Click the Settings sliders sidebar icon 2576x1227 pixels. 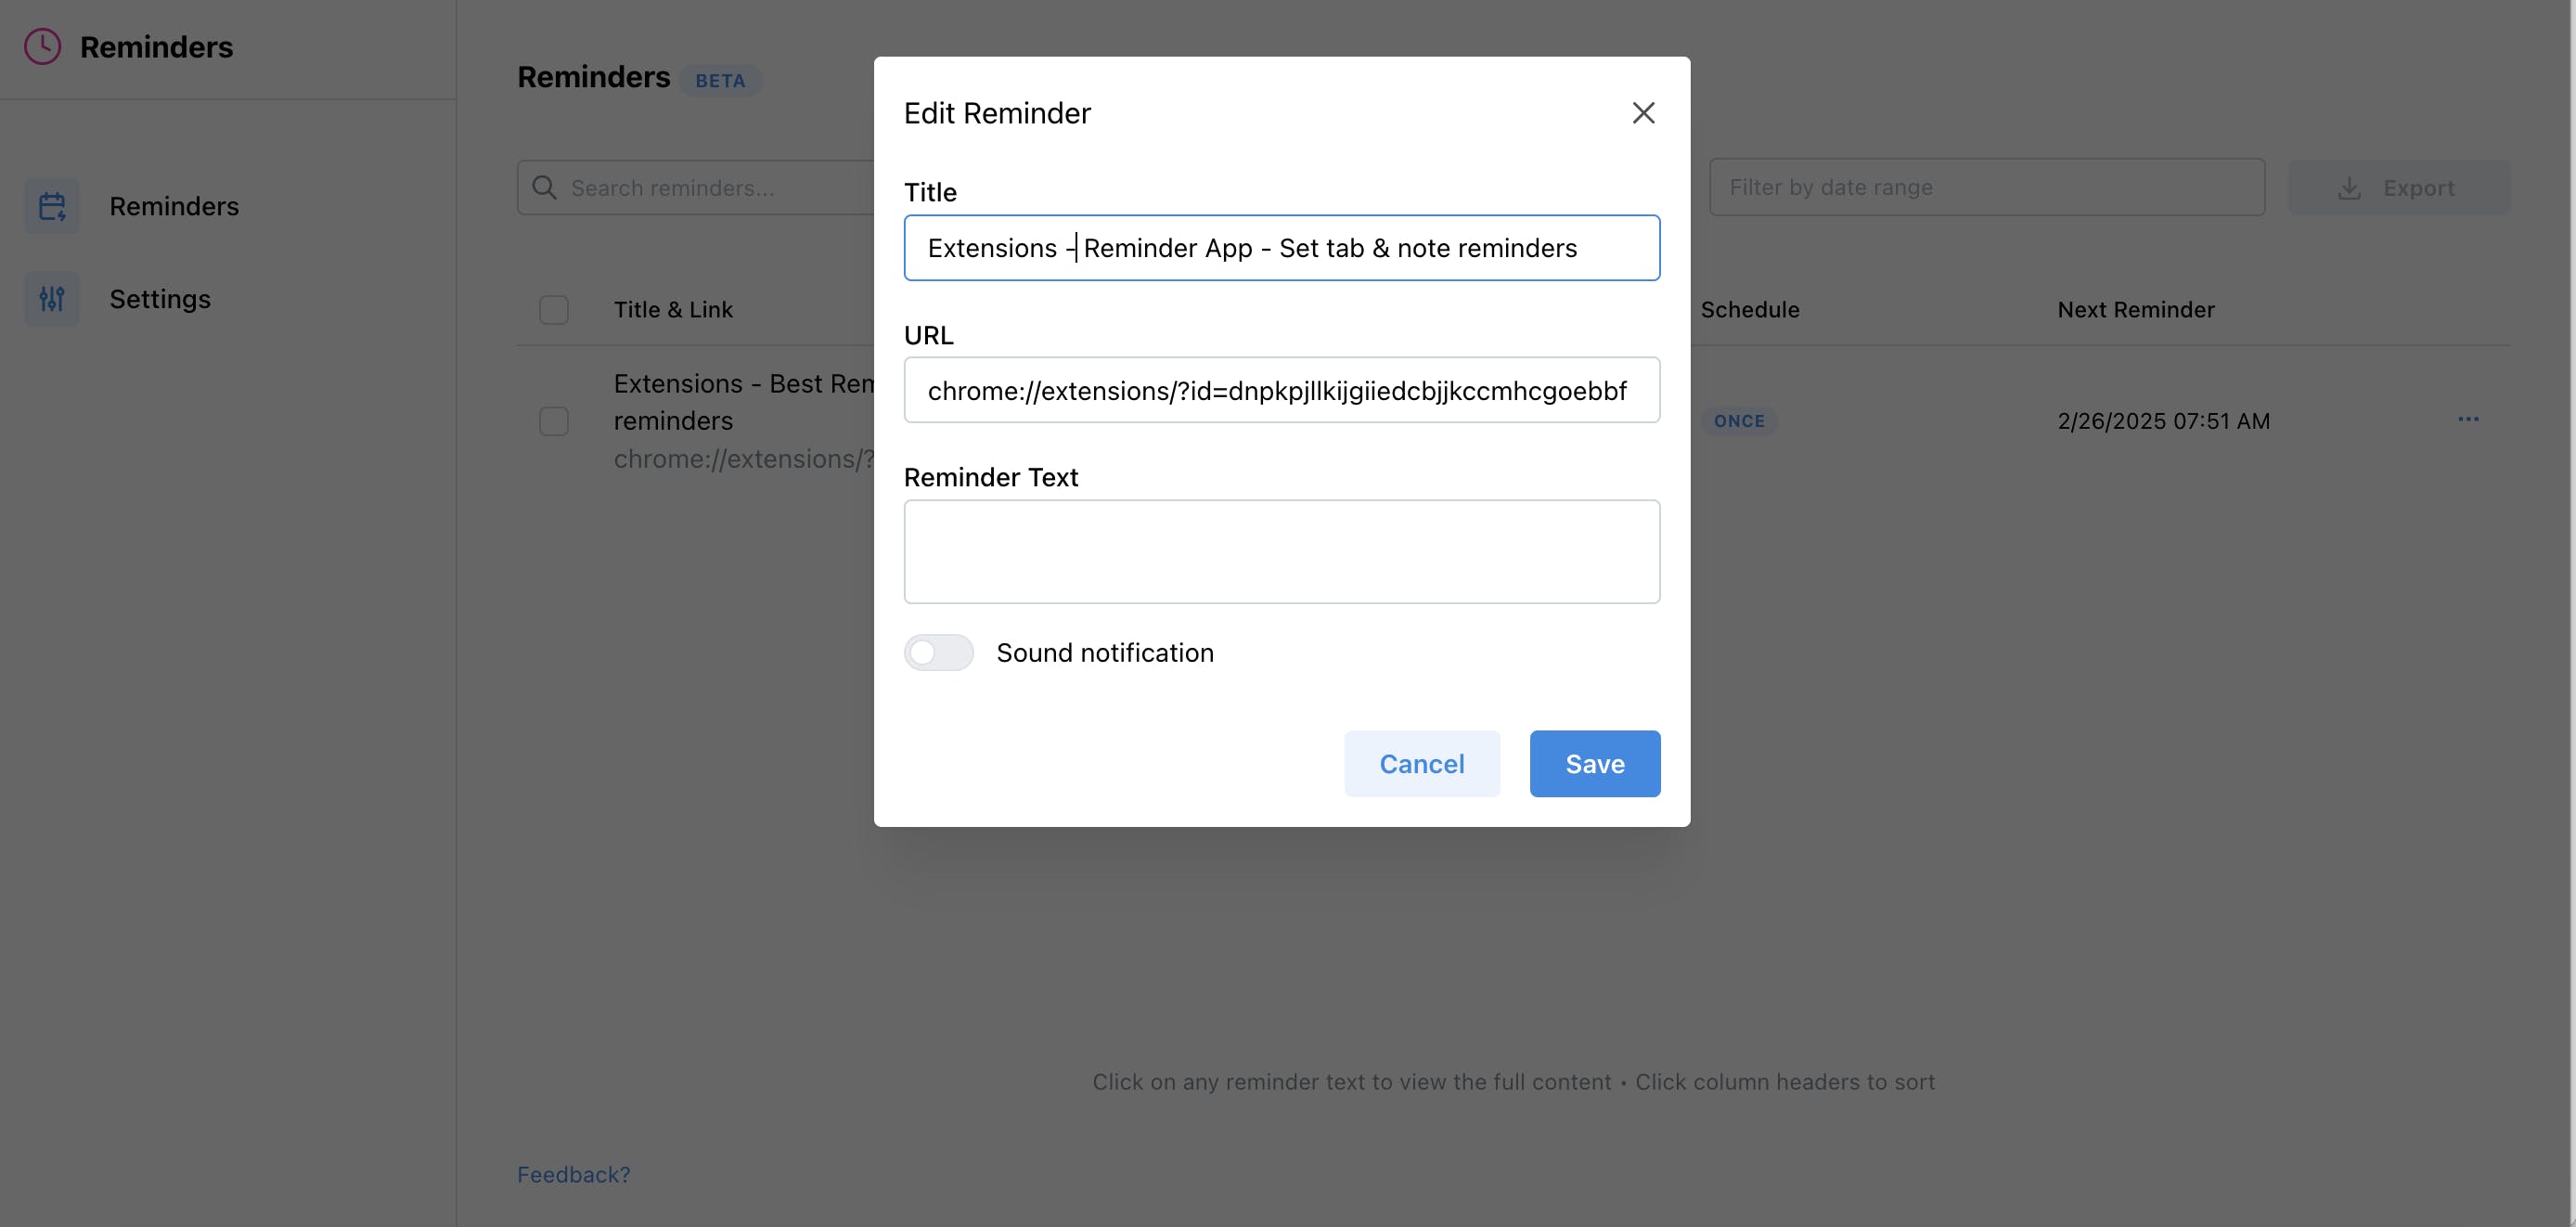click(x=52, y=298)
